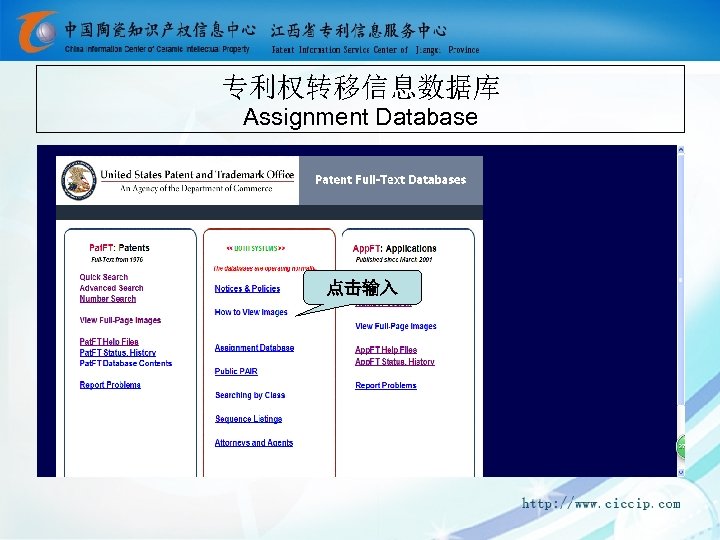Open Attorneys and Agents link
The height and width of the screenshot is (540, 720).
[254, 443]
